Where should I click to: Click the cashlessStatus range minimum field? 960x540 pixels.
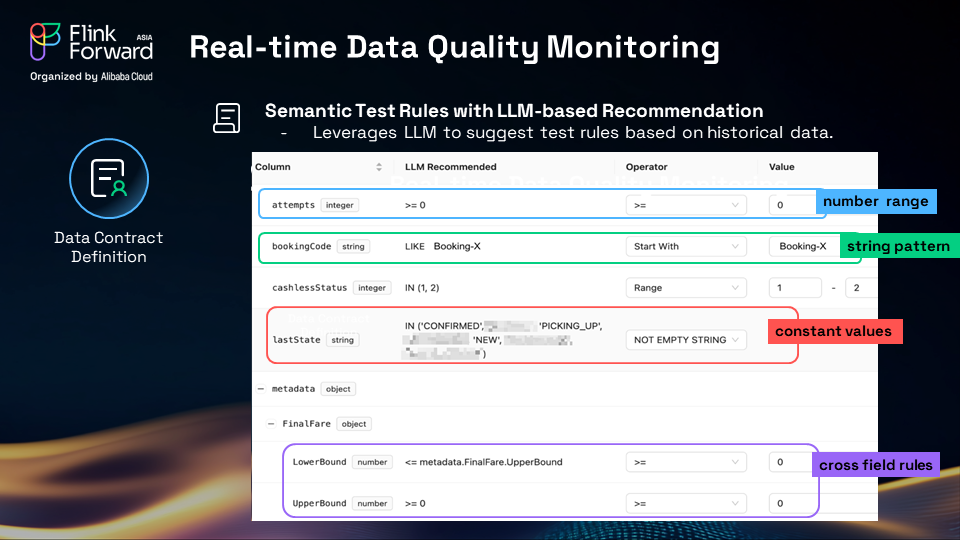[795, 288]
